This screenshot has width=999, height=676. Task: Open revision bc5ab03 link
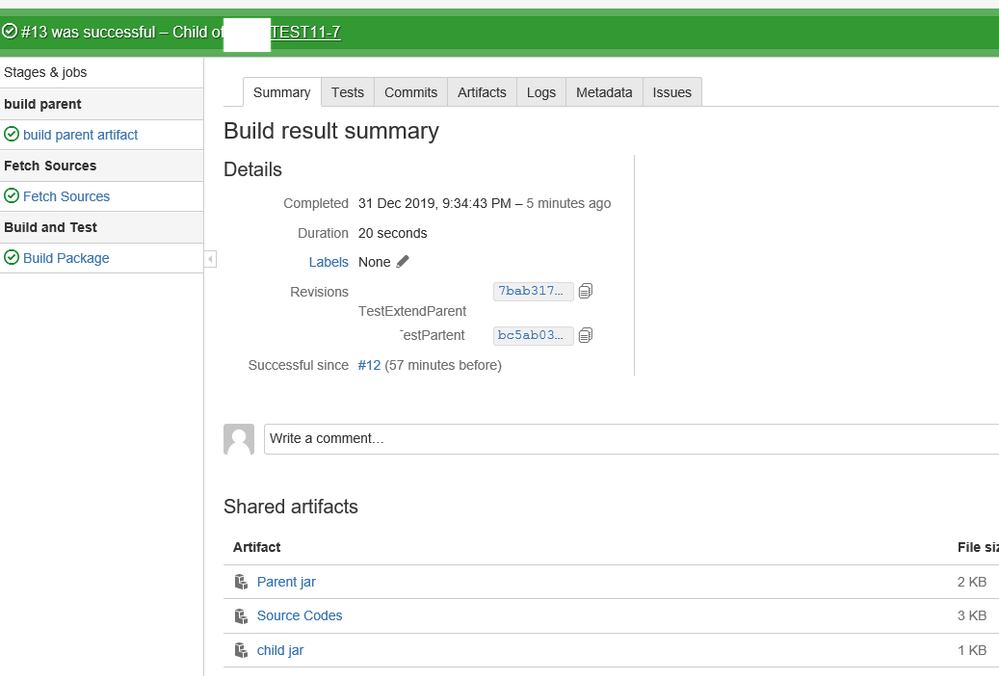533,335
